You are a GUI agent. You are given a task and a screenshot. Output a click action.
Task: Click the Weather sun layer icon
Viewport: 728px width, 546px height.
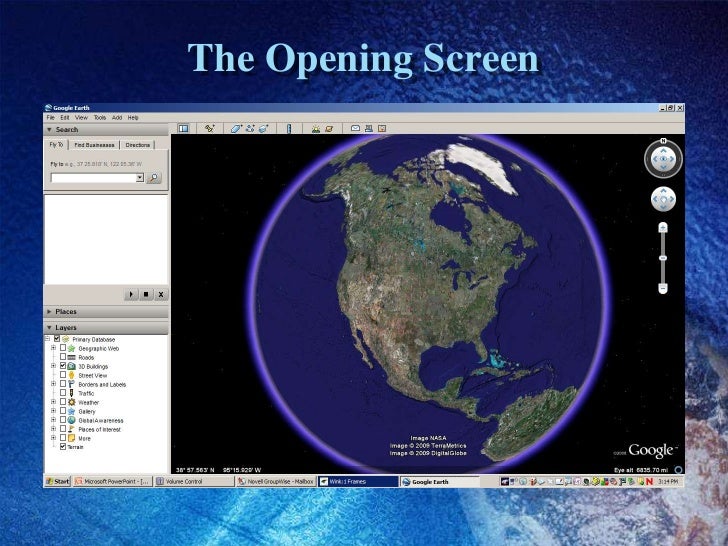pyautogui.click(x=72, y=402)
